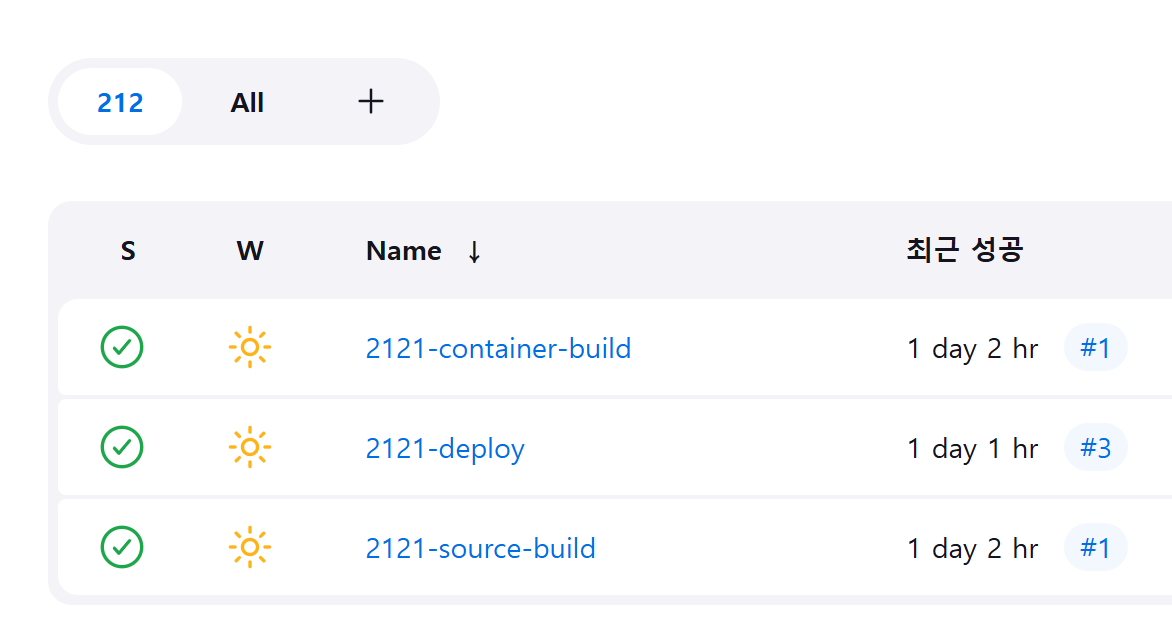1172x620 pixels.
Task: Click sunny weather icon for 2121-deploy
Action: tap(250, 447)
